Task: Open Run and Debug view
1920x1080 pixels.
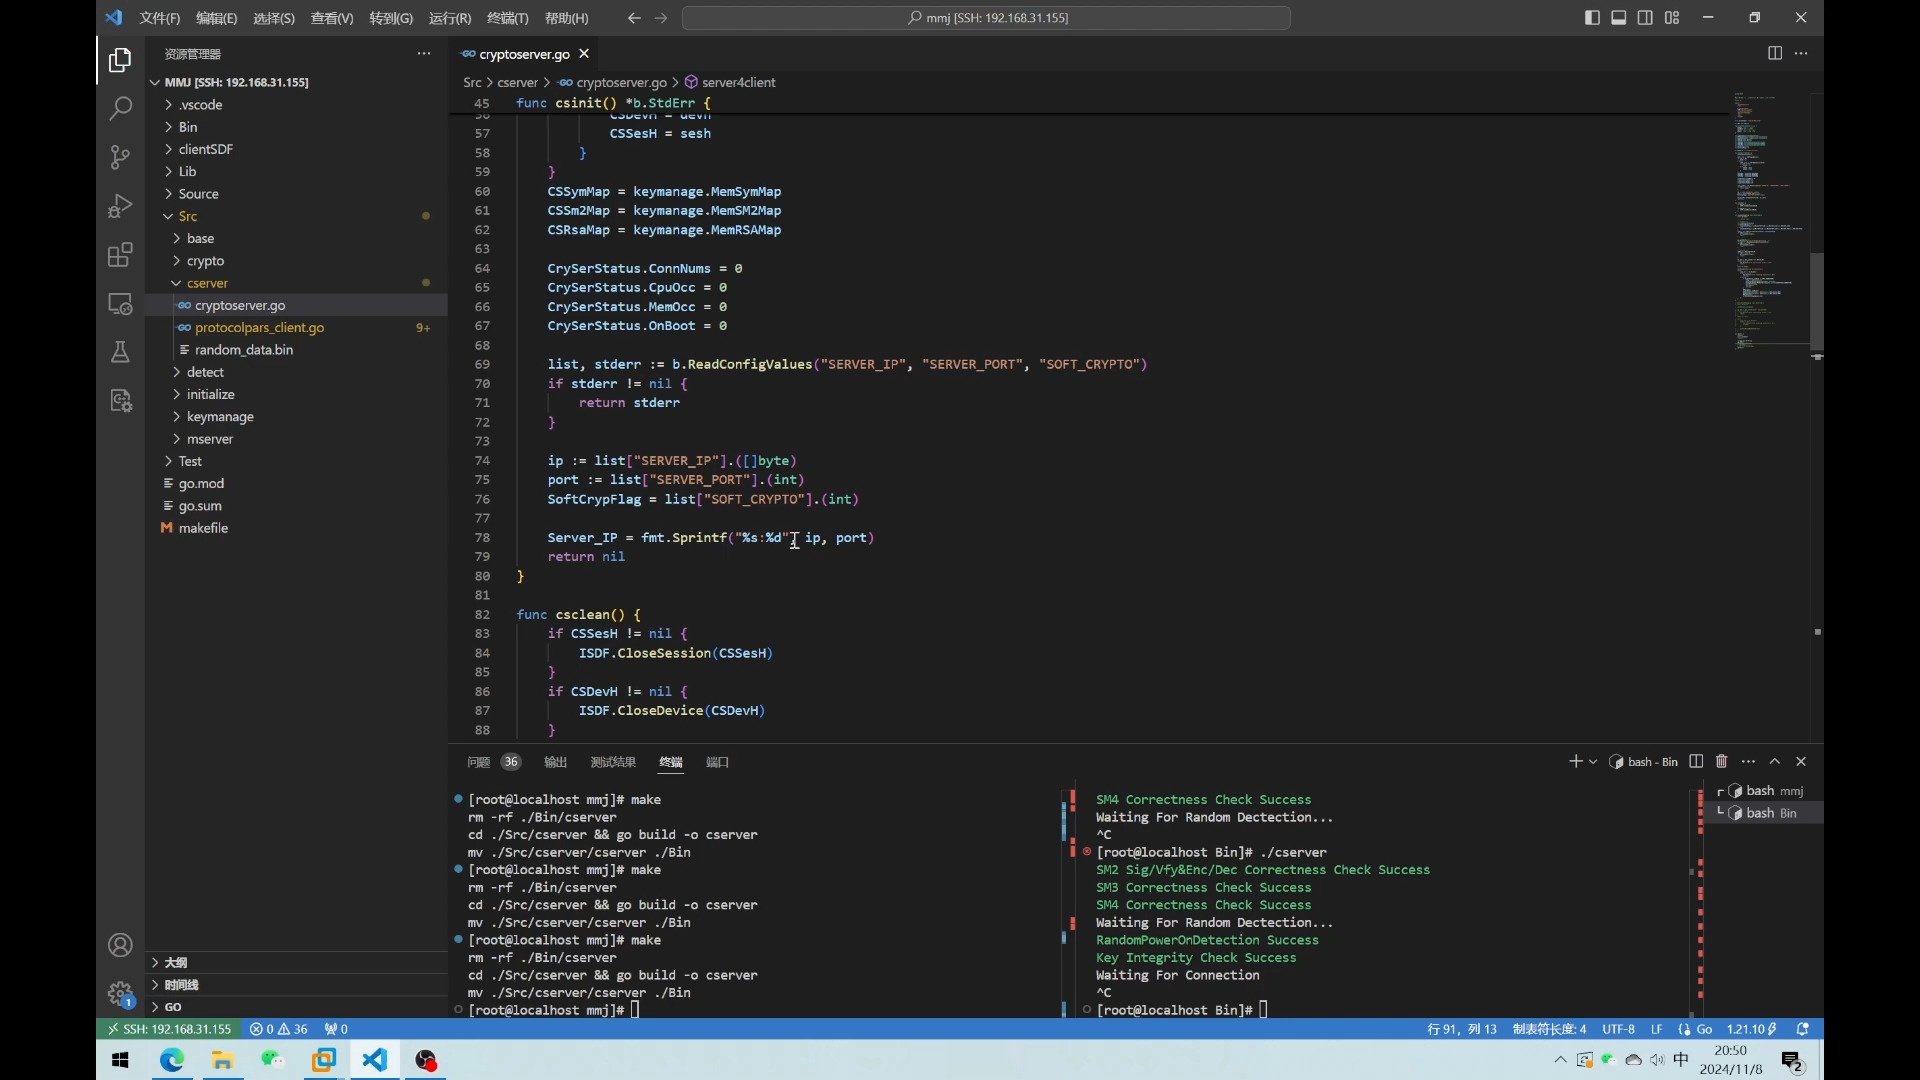Action: pos(120,206)
